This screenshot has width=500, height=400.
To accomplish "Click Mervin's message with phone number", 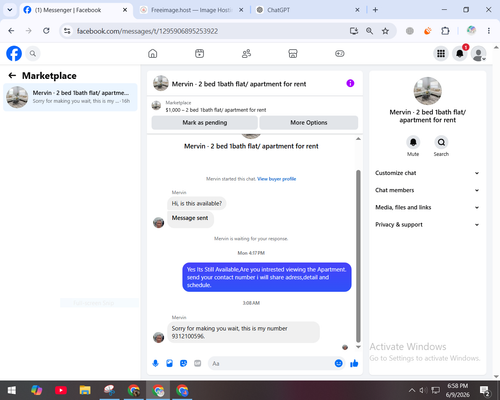I will click(x=243, y=332).
